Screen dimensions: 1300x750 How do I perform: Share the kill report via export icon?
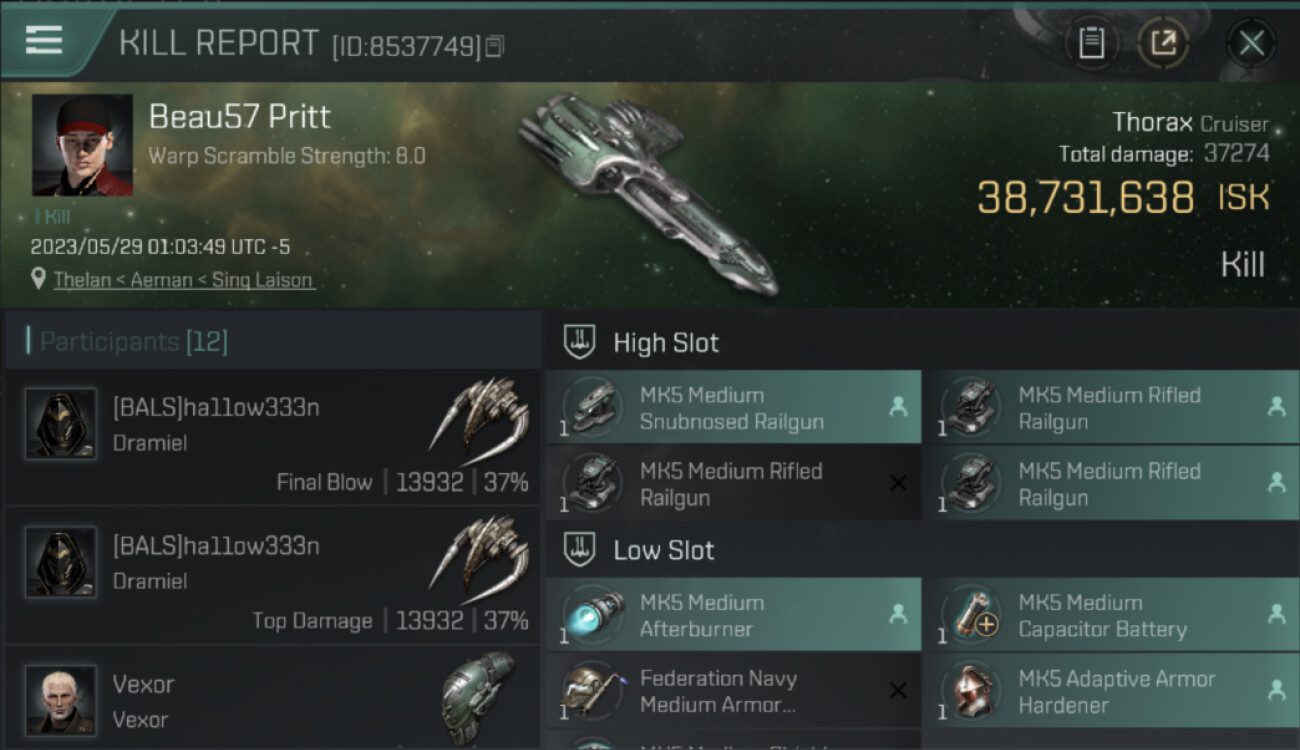click(x=1163, y=43)
